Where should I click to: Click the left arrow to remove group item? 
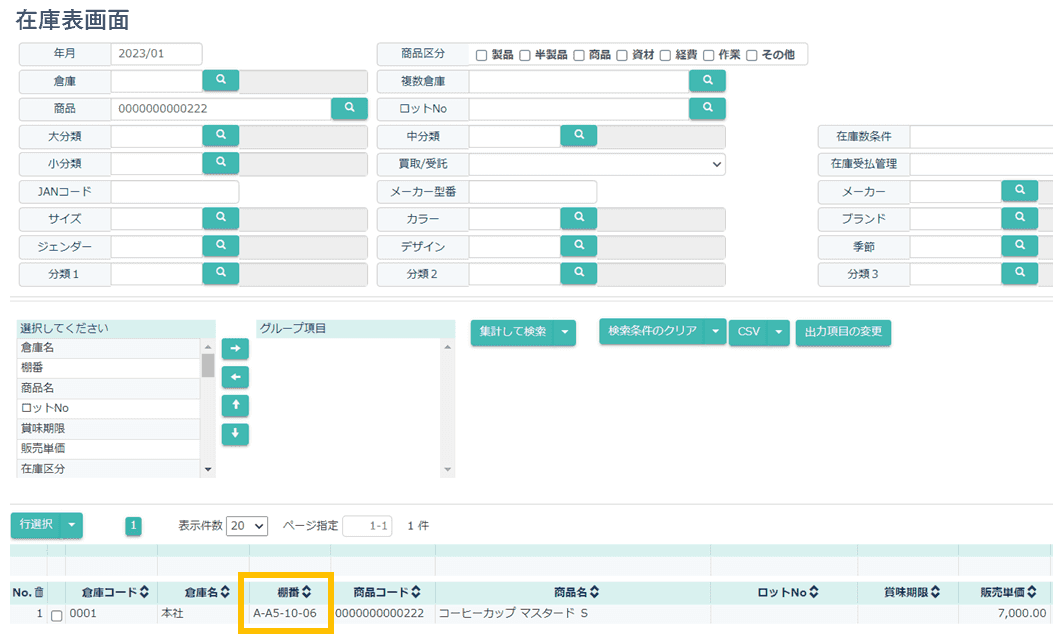[x=235, y=377]
